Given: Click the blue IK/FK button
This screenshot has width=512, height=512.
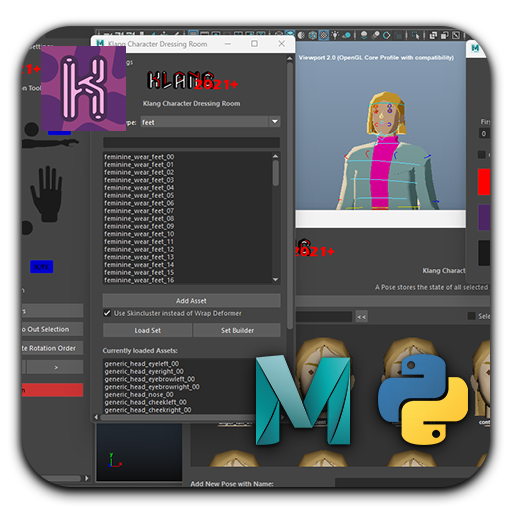Looking at the screenshot, I should (41, 267).
